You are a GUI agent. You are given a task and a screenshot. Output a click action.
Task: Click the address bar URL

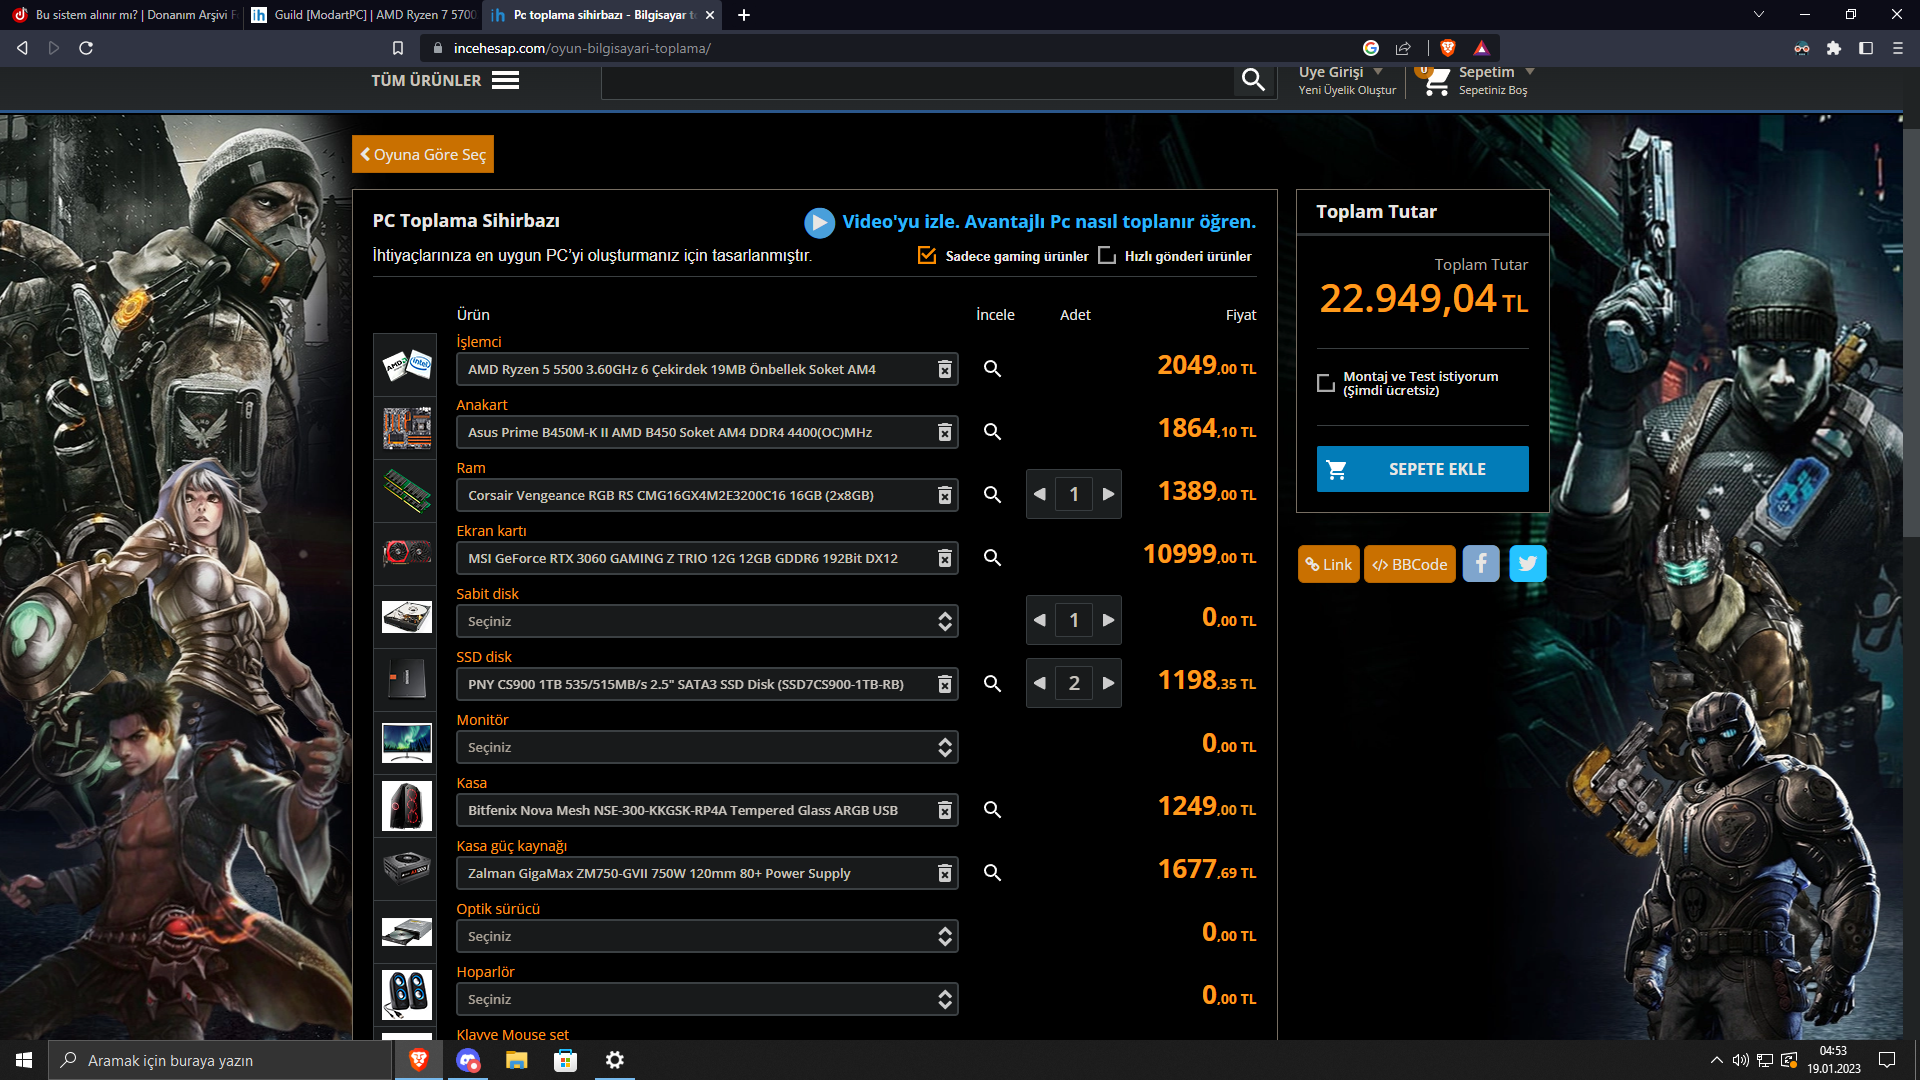[x=582, y=48]
